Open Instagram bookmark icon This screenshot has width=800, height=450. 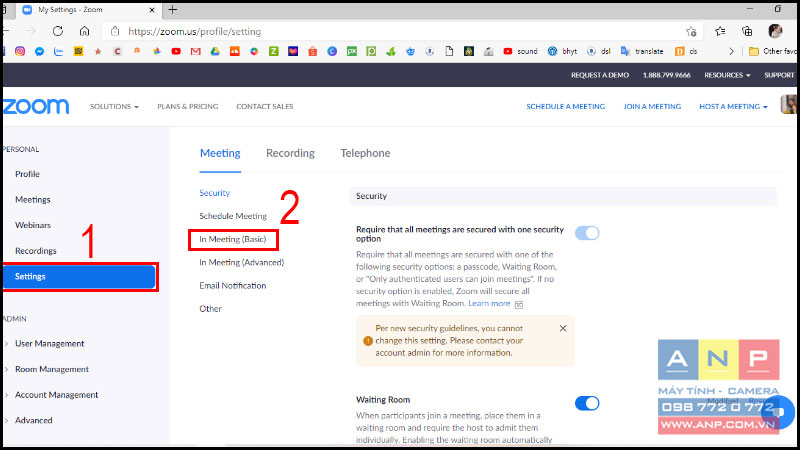point(20,52)
